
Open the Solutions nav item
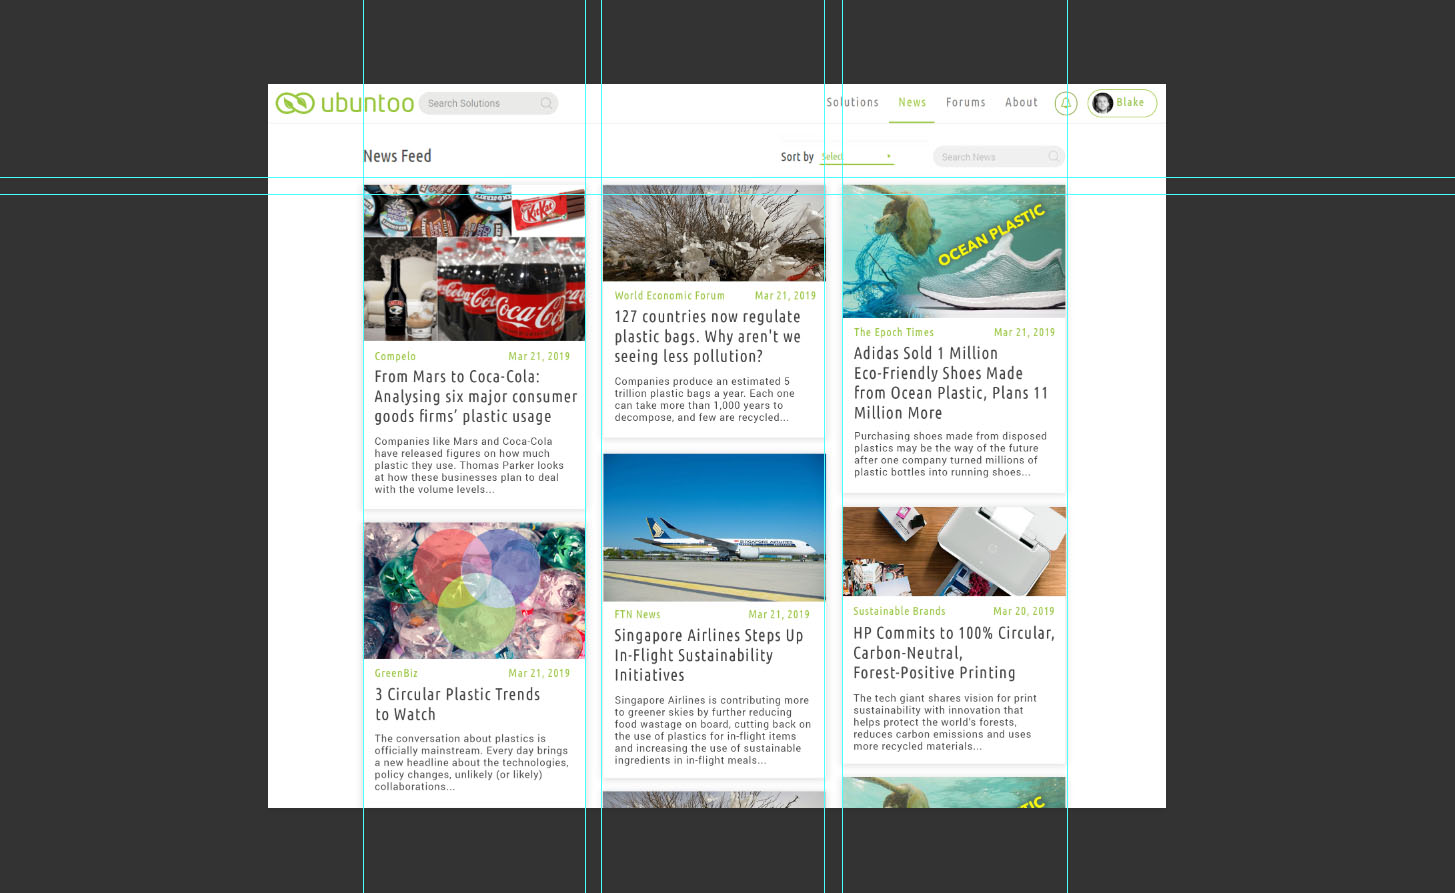(852, 102)
